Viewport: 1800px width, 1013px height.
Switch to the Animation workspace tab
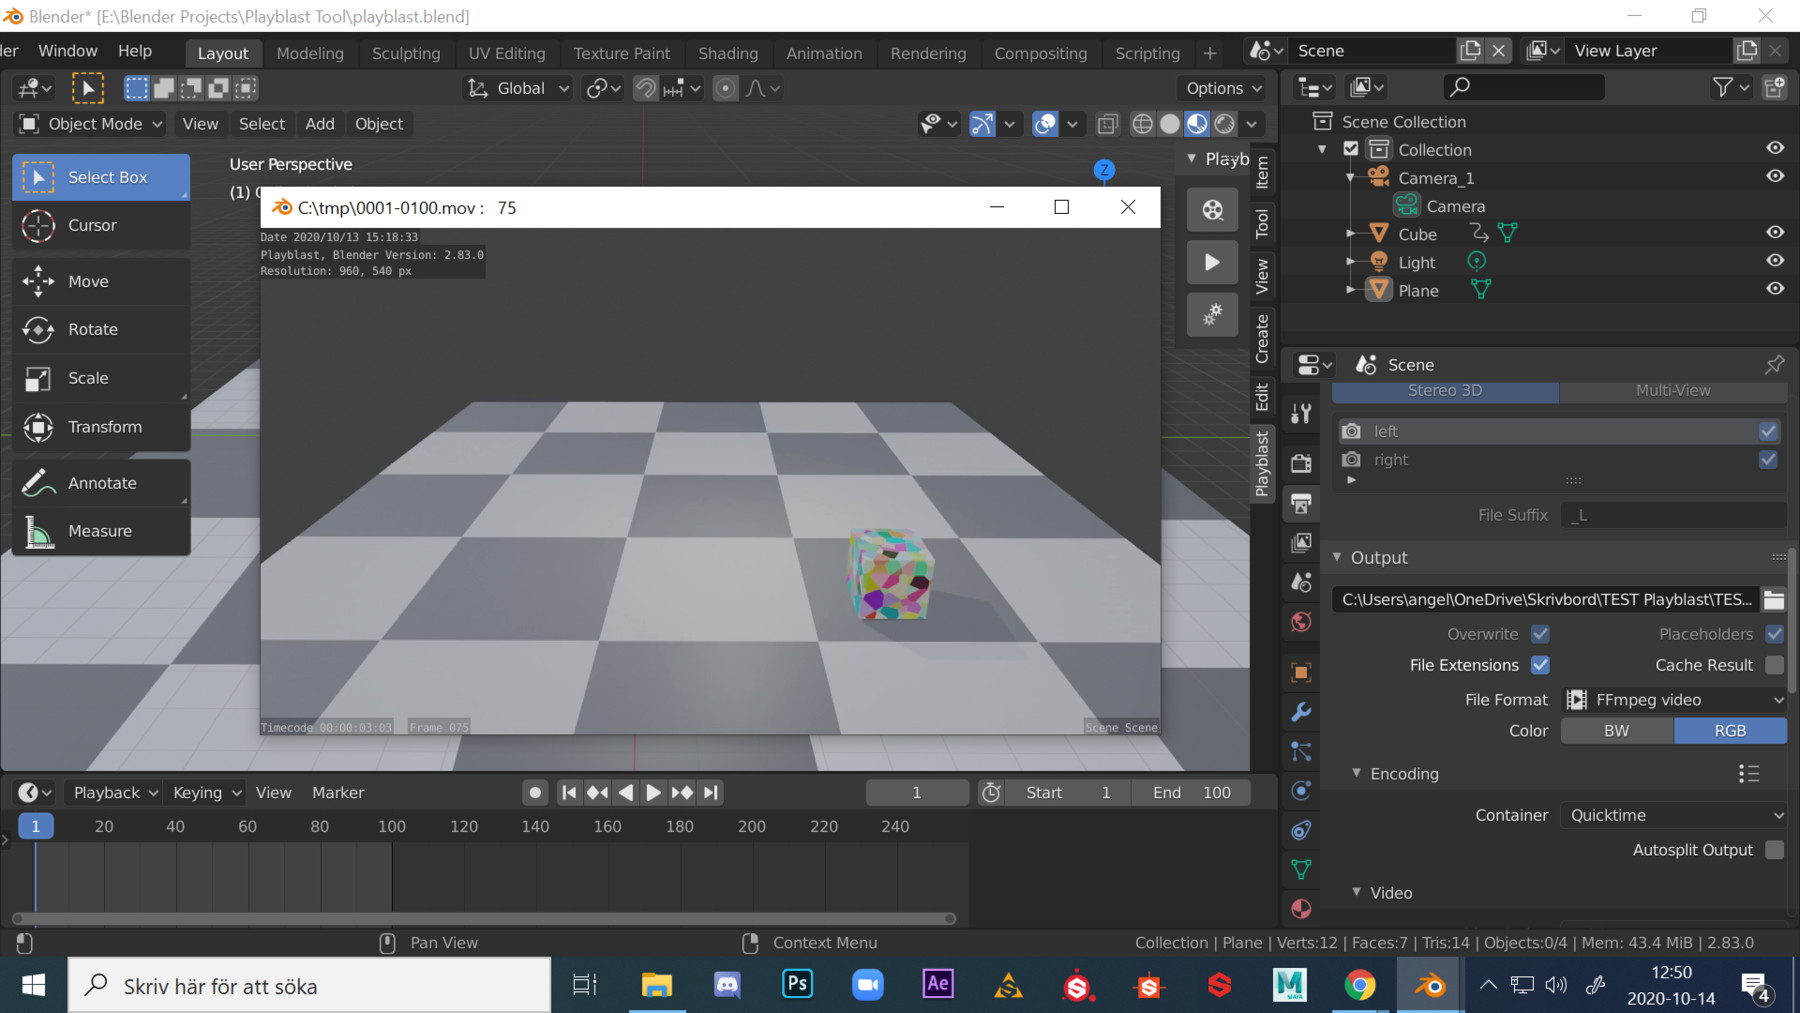point(824,53)
